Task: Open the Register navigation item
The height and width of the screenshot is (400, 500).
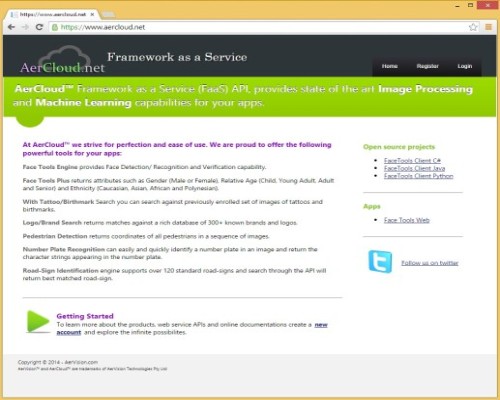Action: tap(428, 66)
